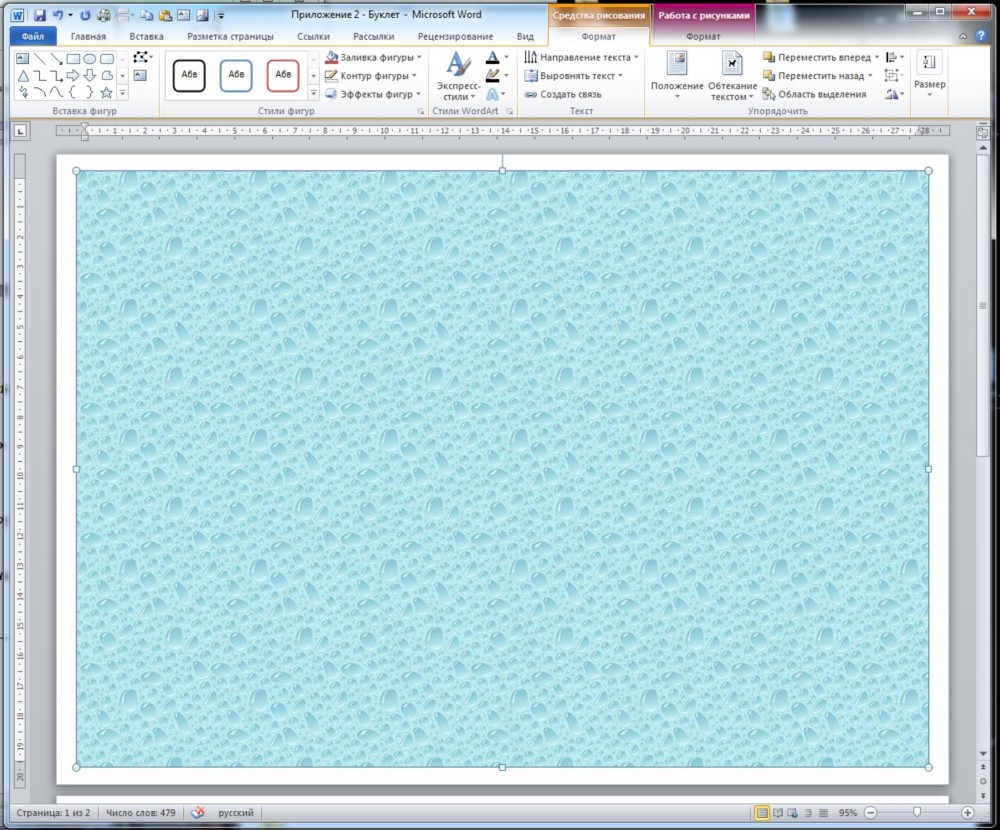The width and height of the screenshot is (1000, 830).
Task: Expand the Заливка фигуры dropdown
Action: (x=417, y=58)
